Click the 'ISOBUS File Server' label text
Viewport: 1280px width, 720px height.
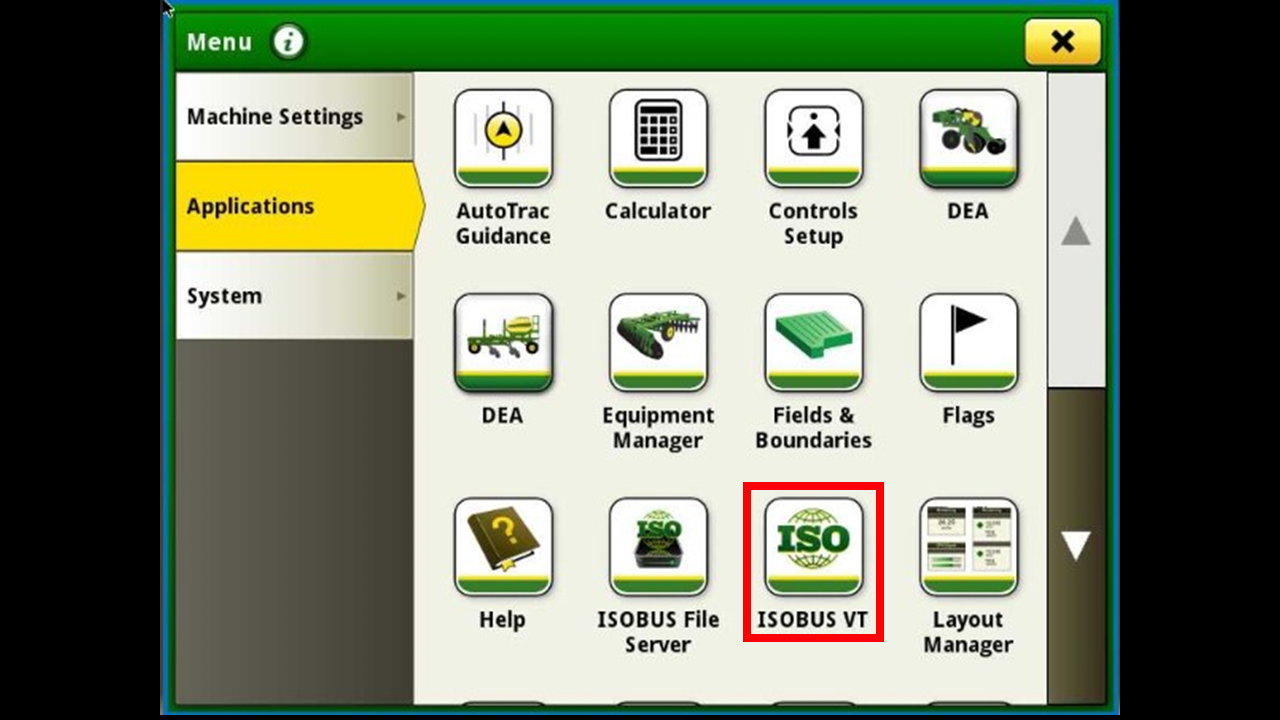coord(658,632)
